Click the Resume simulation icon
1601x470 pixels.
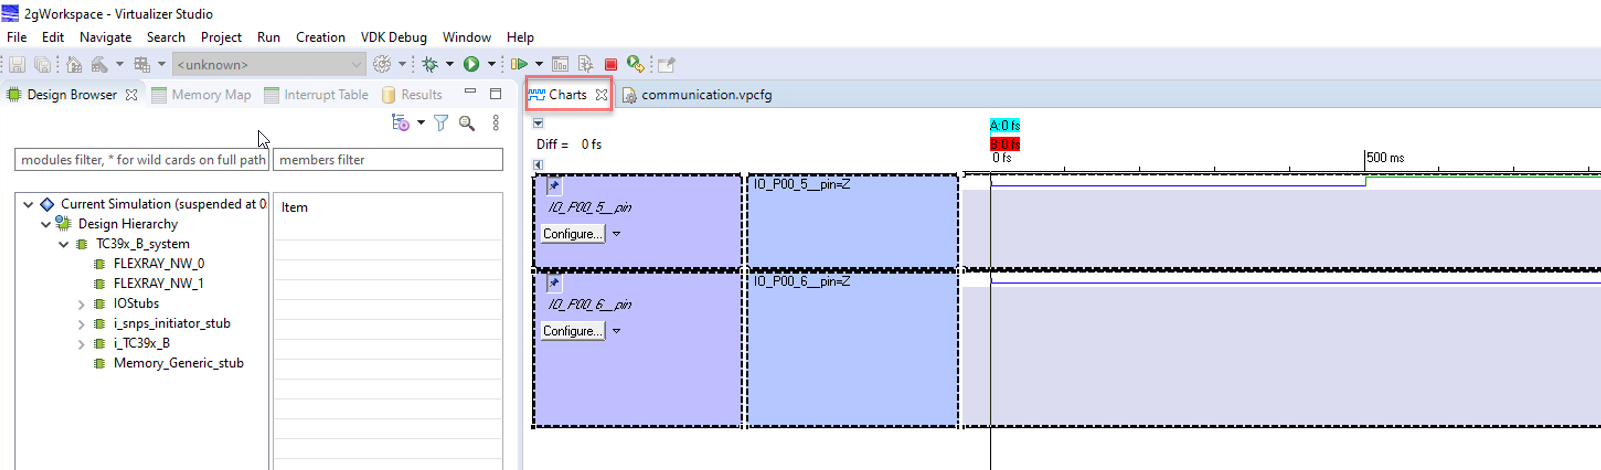(x=518, y=65)
